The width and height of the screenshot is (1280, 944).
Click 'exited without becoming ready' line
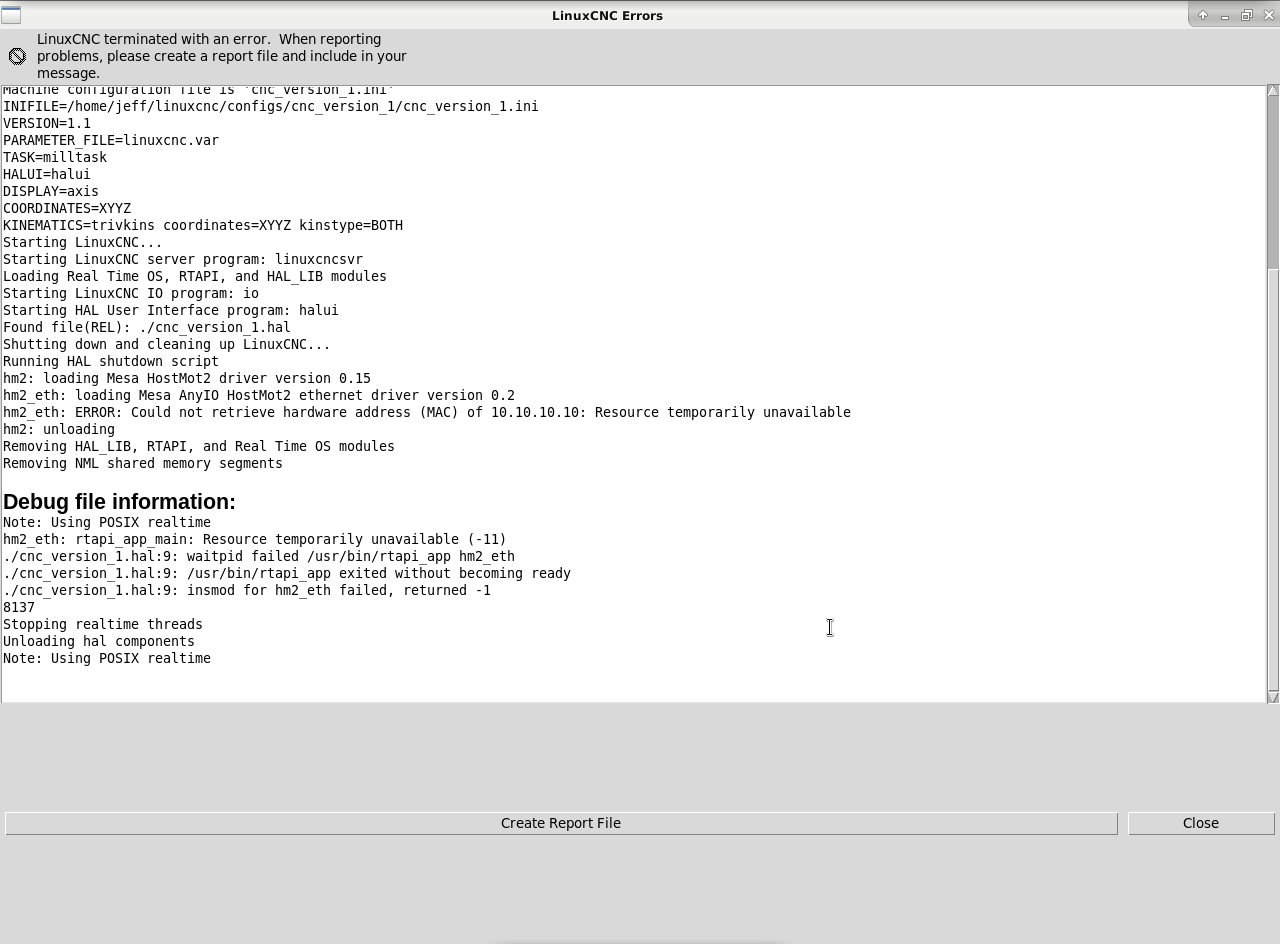287,573
